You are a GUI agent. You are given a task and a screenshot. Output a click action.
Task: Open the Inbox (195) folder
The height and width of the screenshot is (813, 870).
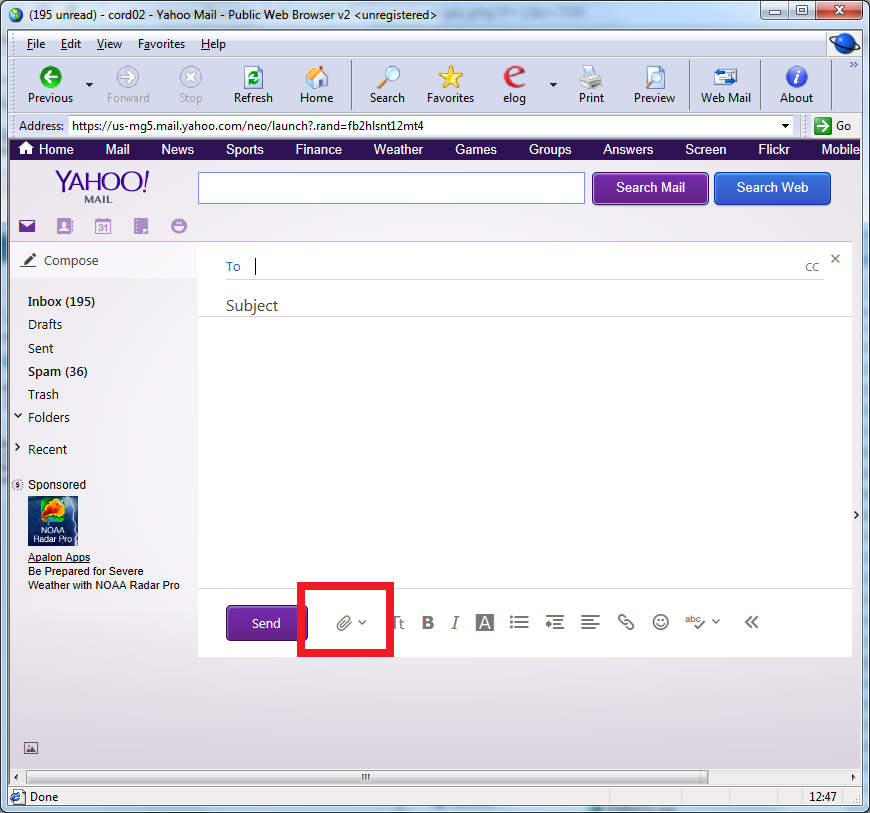[x=61, y=301]
